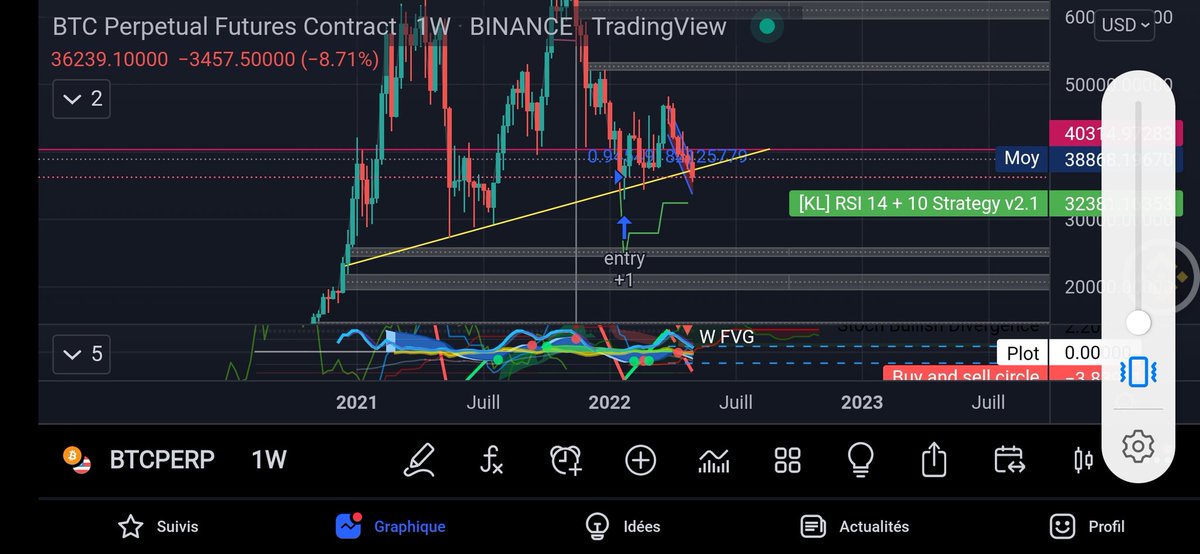The width and height of the screenshot is (1200, 554).
Task: Open the layout grid squares icon
Action: (788, 460)
